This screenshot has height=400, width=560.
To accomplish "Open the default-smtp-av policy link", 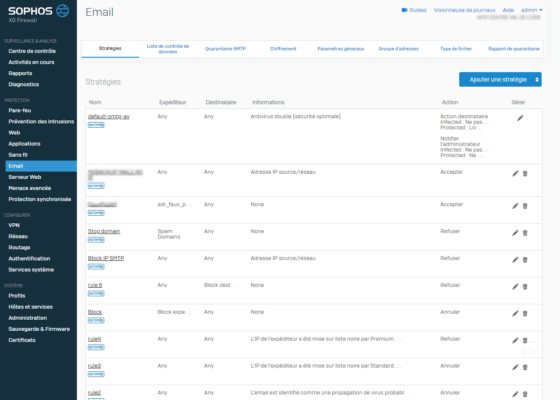I will pyautogui.click(x=109, y=116).
